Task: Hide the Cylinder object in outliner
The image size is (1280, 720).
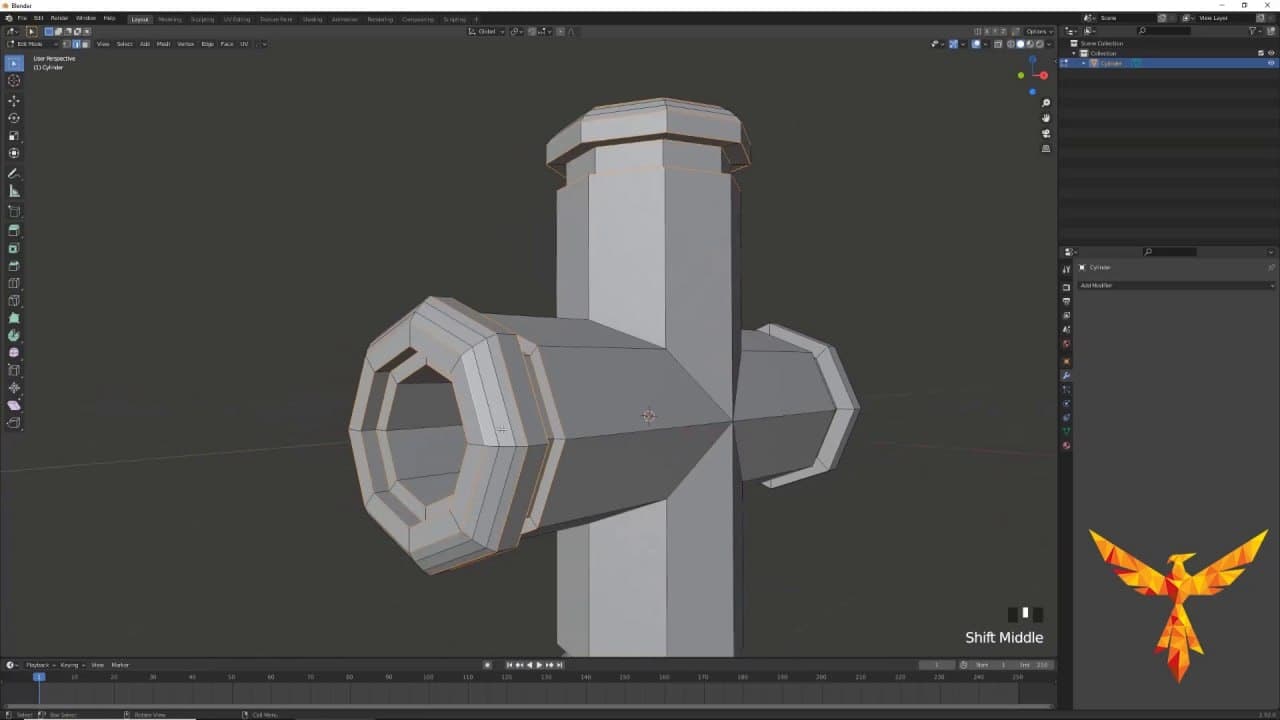Action: click(1271, 63)
